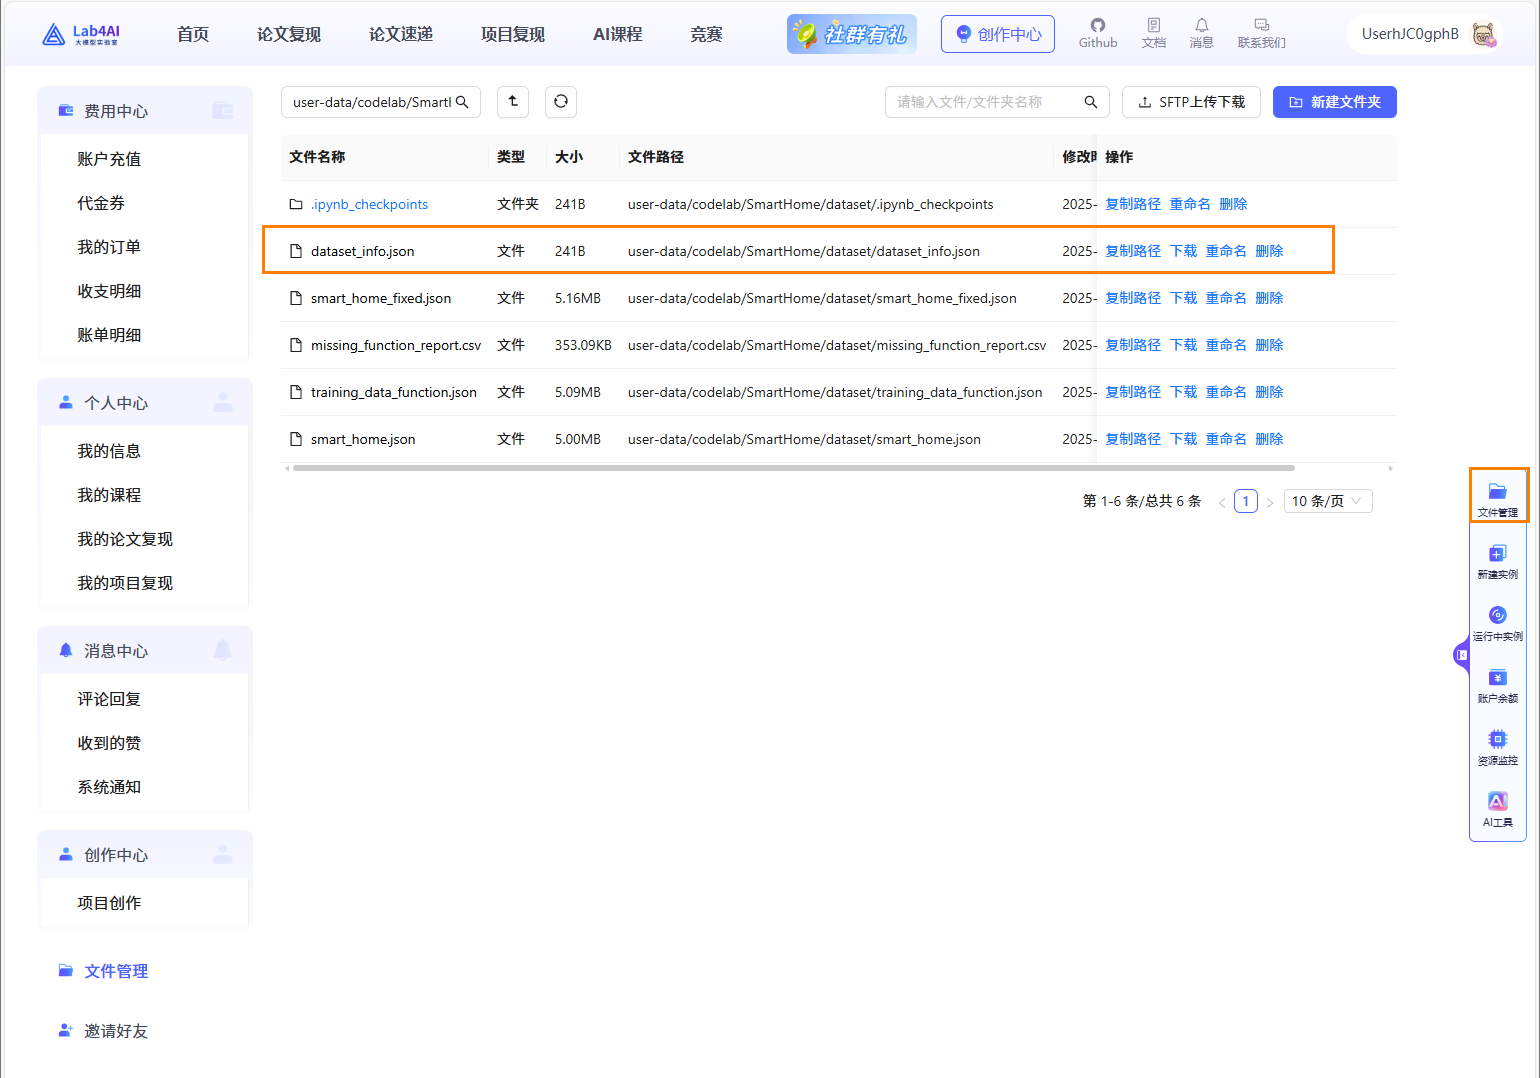Go to the 论文复现 nav tab

point(289,34)
